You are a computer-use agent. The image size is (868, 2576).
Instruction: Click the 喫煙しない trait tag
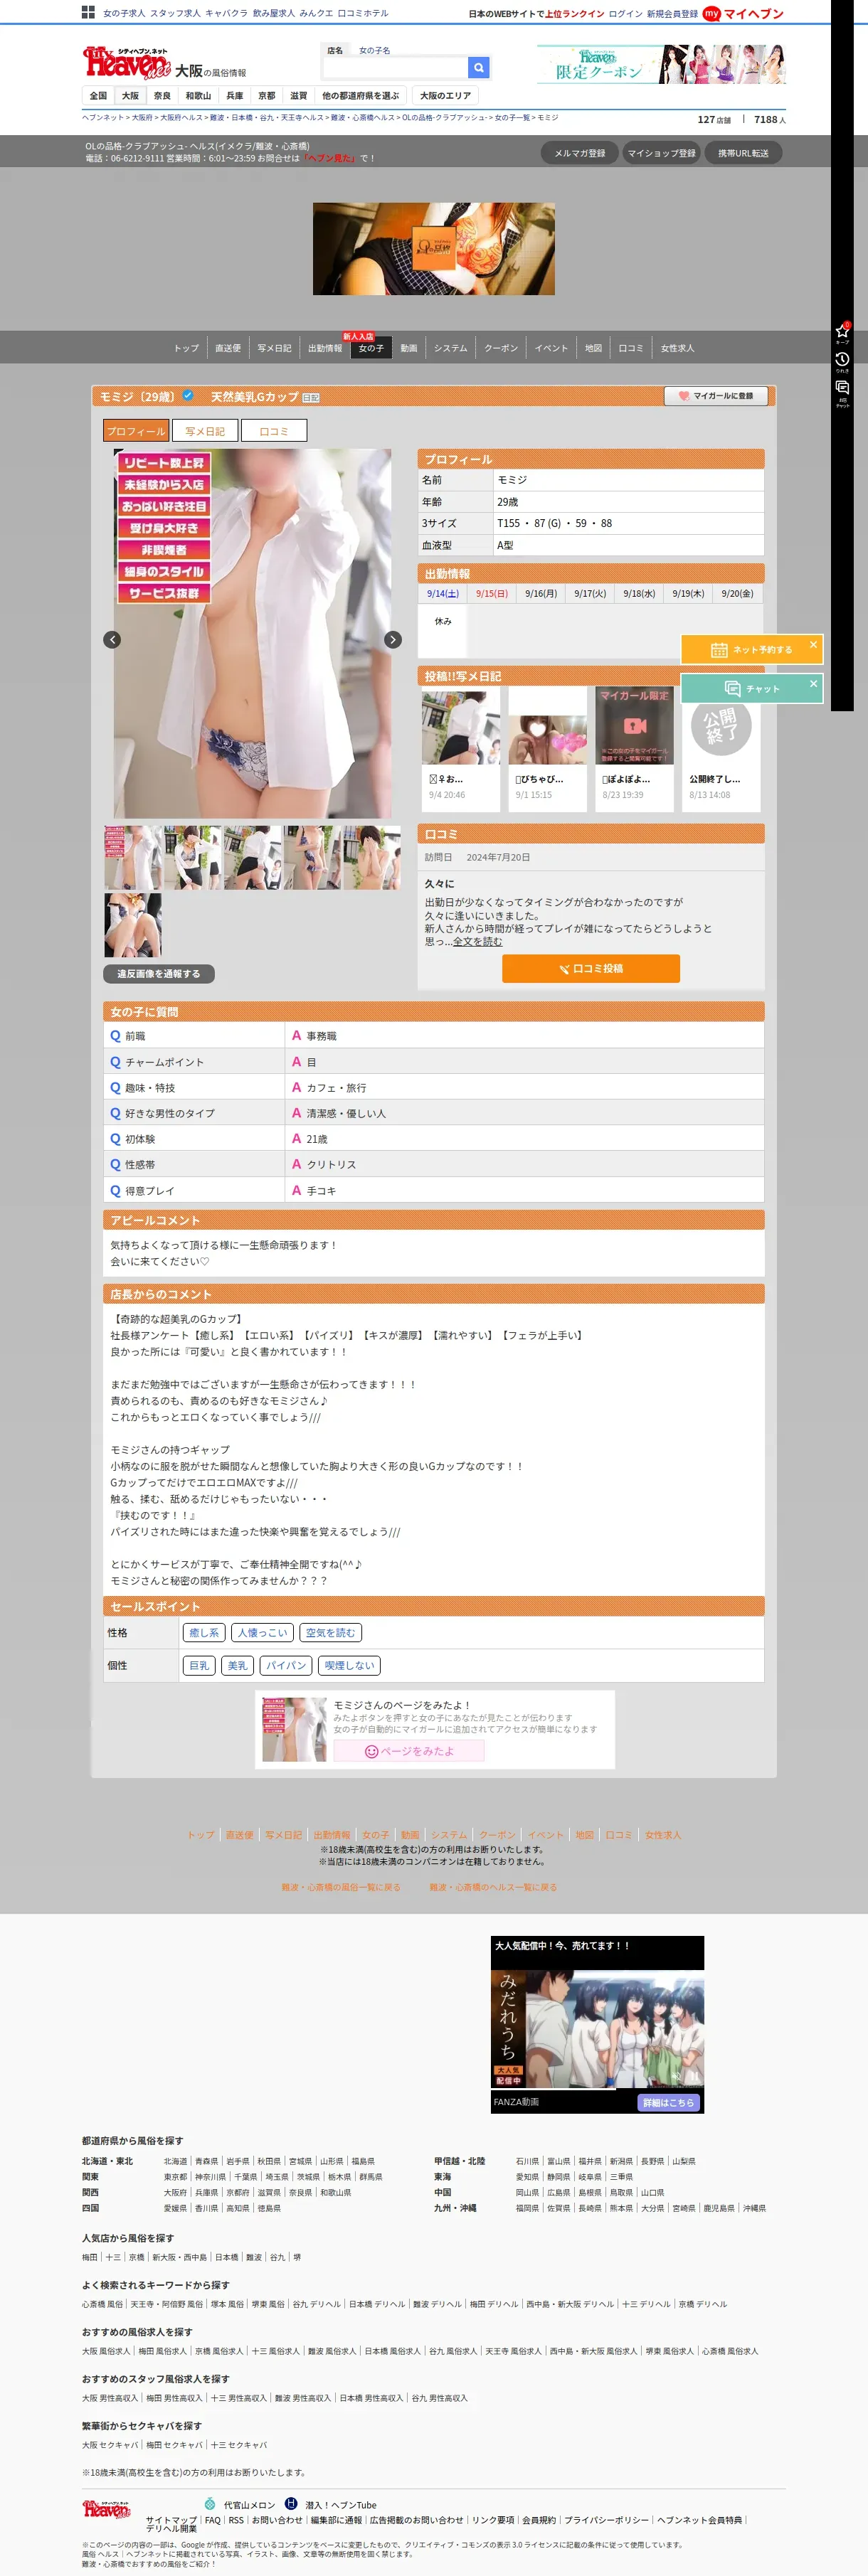(x=349, y=1665)
